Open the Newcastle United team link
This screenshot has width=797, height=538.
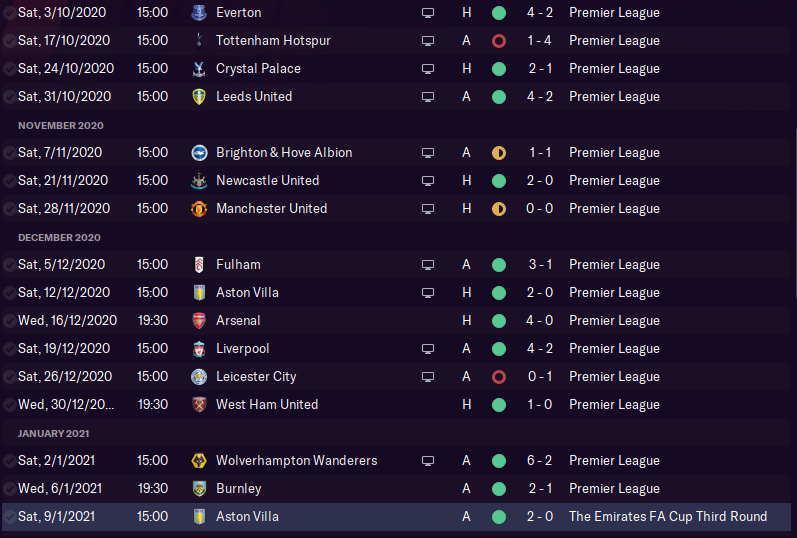point(267,181)
